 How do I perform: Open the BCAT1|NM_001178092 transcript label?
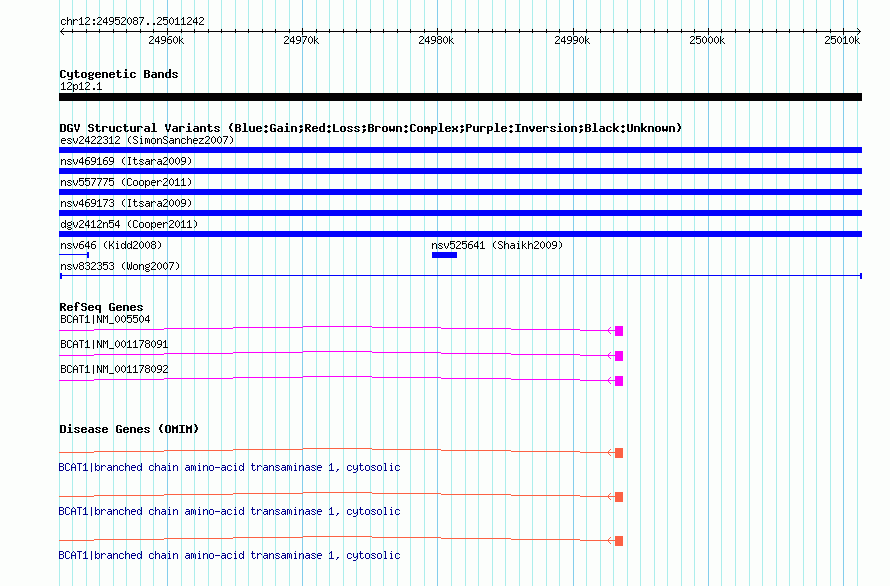tap(114, 369)
